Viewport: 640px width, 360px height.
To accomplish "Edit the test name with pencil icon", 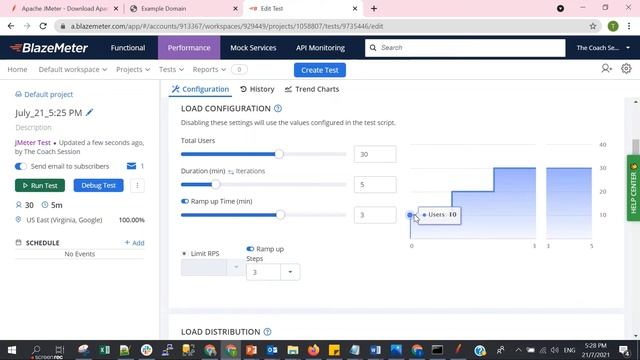I will point(89,112).
